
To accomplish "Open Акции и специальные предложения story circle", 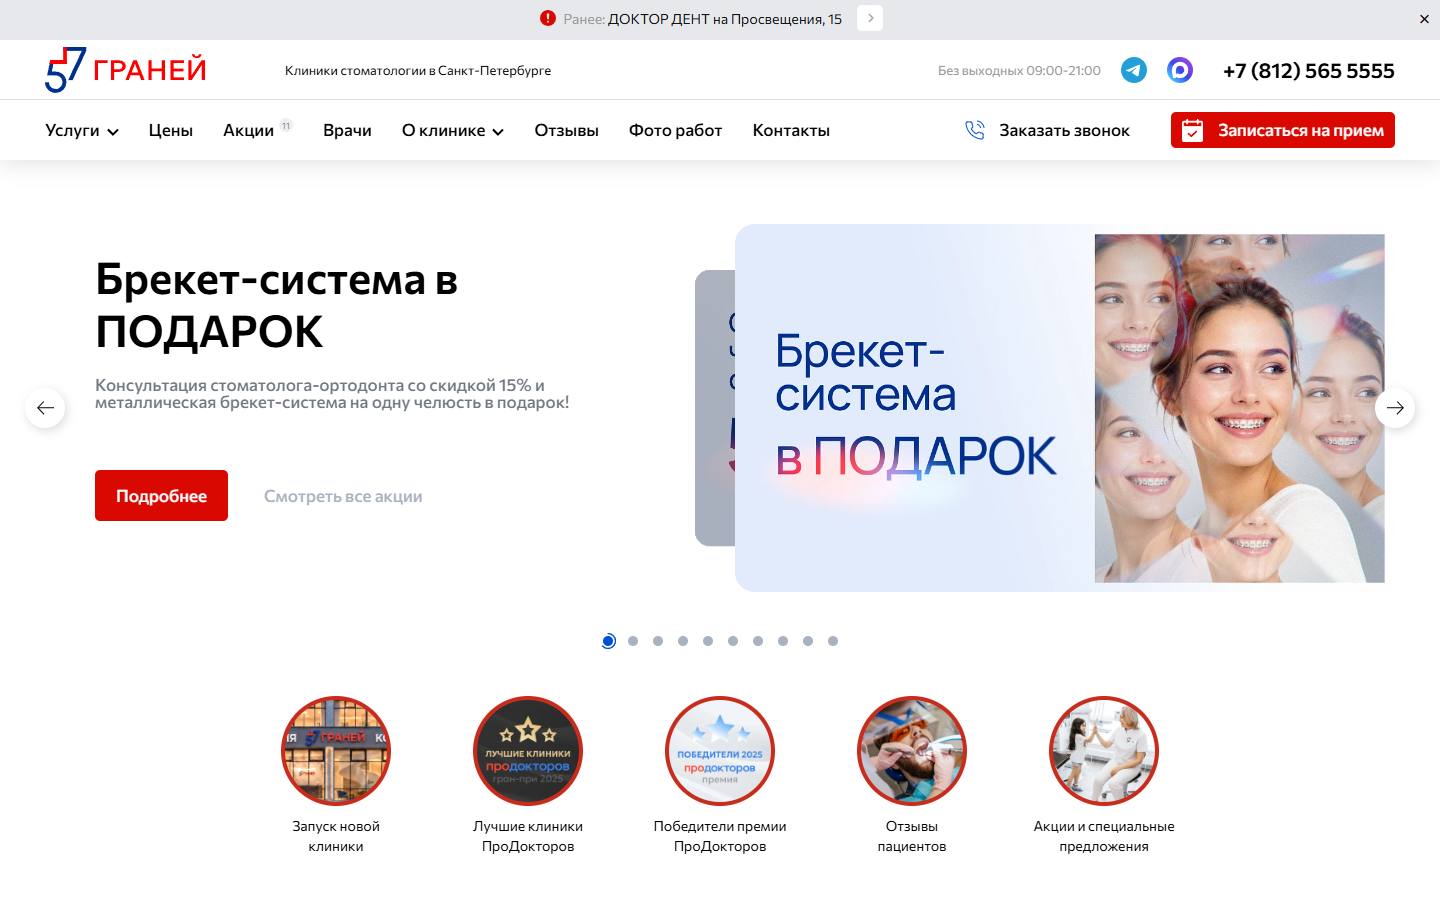I will click(1104, 751).
